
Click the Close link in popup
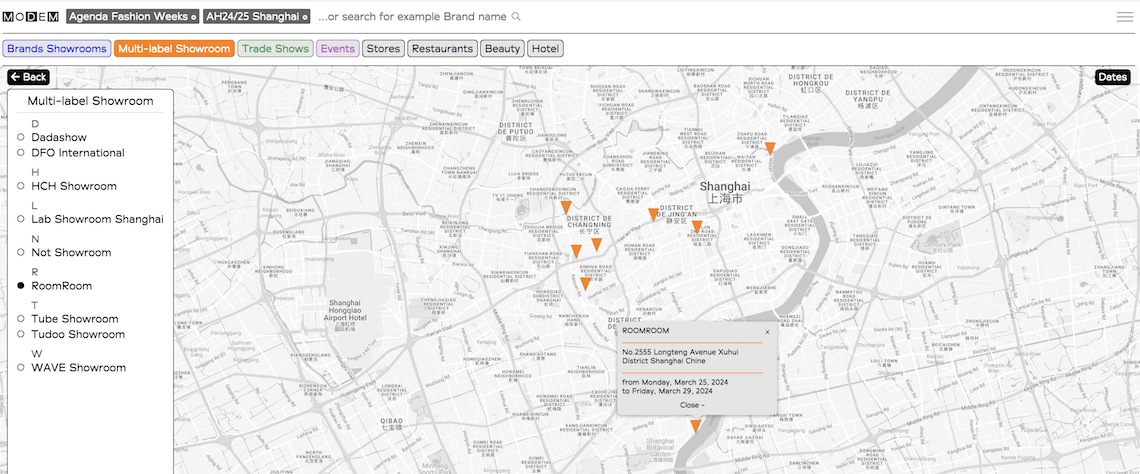(x=691, y=405)
